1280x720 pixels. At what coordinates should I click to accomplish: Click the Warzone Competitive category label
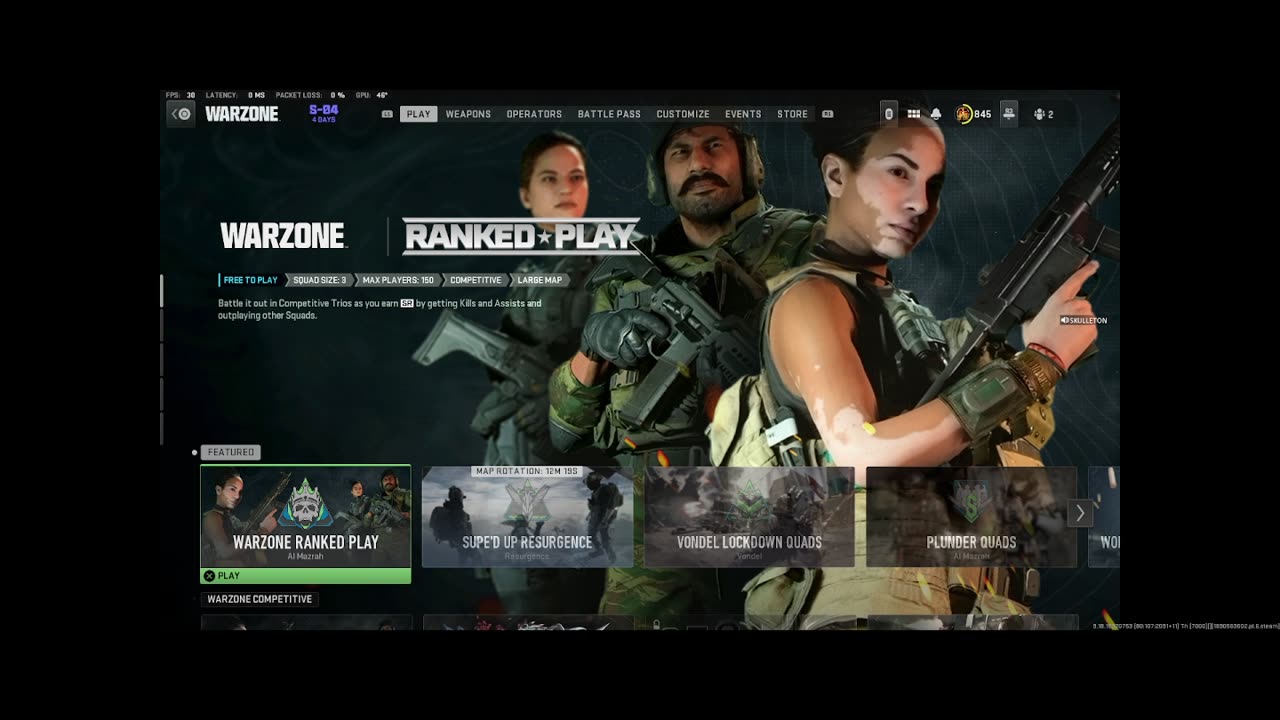pos(260,599)
